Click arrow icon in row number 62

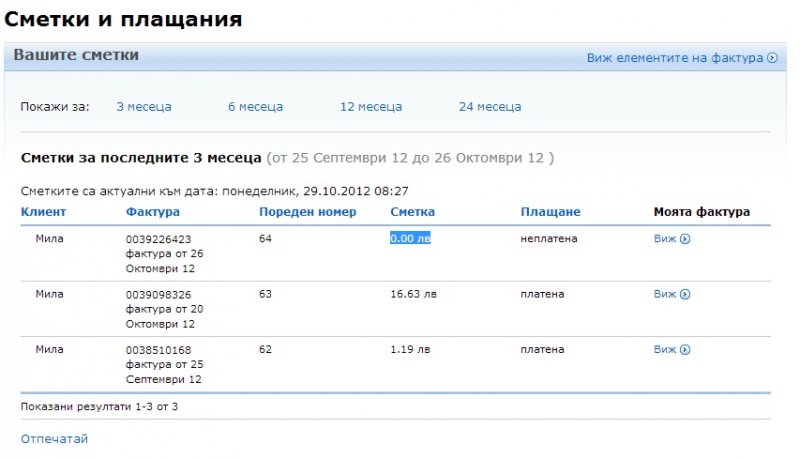tap(685, 350)
